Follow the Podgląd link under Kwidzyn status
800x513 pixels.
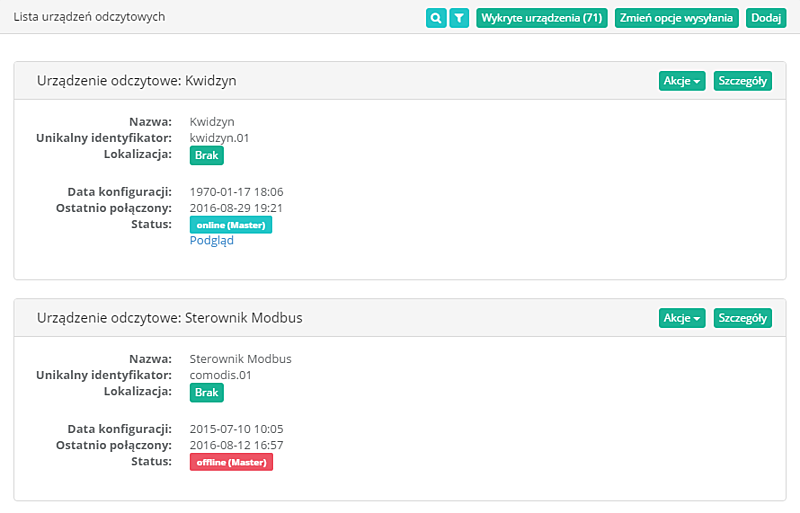pos(211,240)
